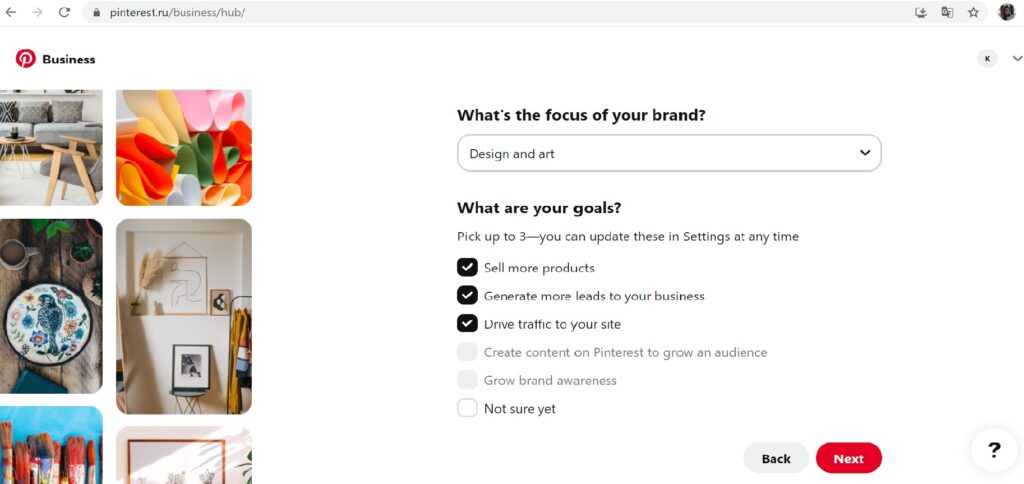Uncheck Generate more leads to your business
The height and width of the screenshot is (484, 1024).
467,295
